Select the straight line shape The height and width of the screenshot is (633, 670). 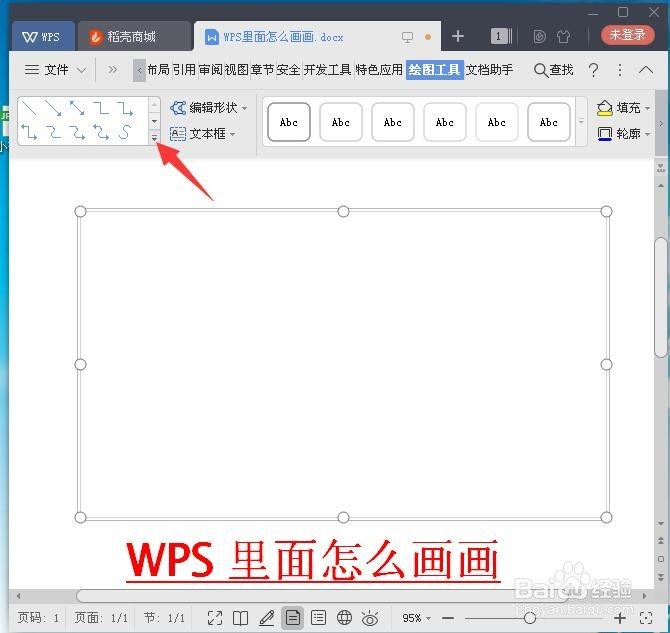click(29, 108)
